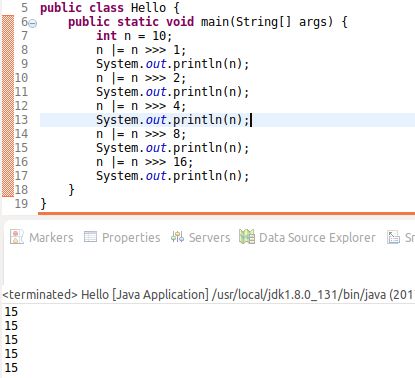Collapse the main method fold toggle
The width and height of the screenshot is (415, 378).
tap(33, 23)
